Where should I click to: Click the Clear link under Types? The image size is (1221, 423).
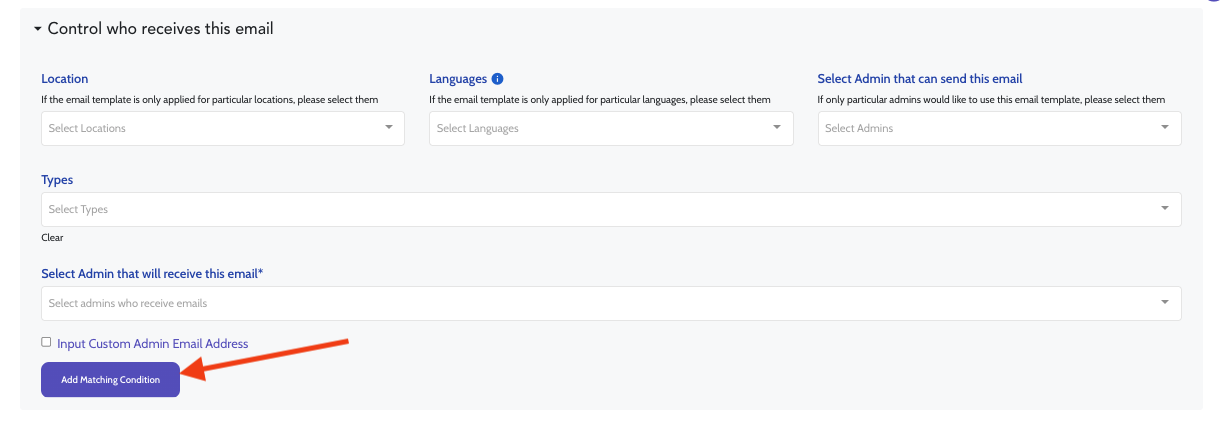tap(52, 238)
